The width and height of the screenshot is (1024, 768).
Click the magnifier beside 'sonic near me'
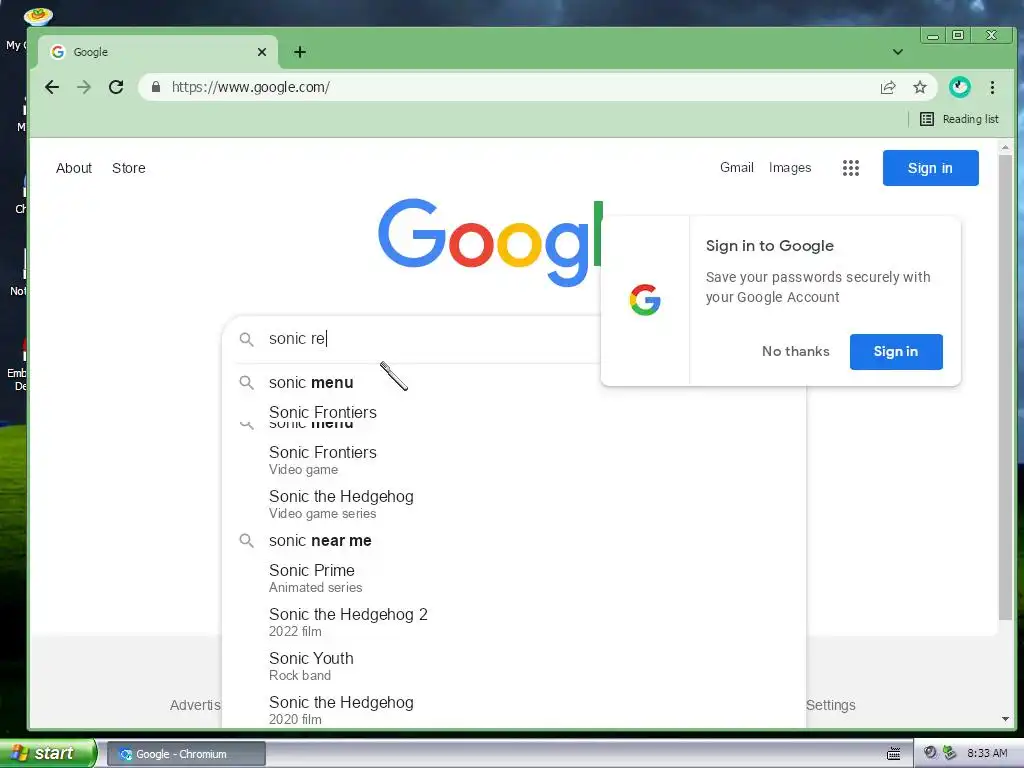click(246, 541)
